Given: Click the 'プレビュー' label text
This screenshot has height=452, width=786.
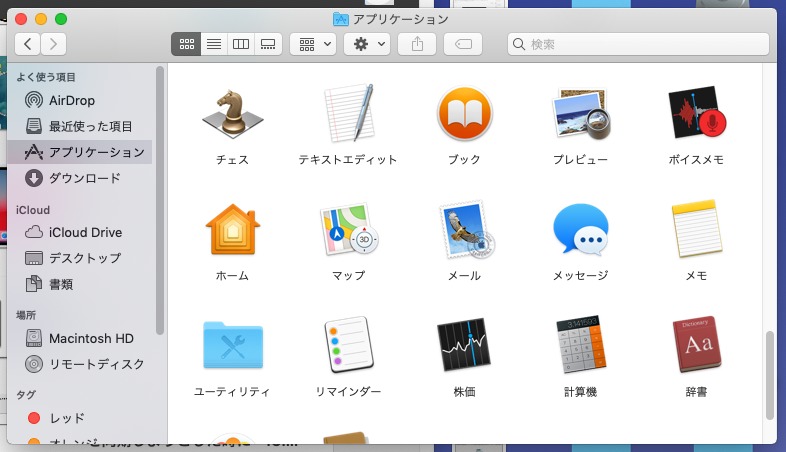Looking at the screenshot, I should tap(580, 159).
